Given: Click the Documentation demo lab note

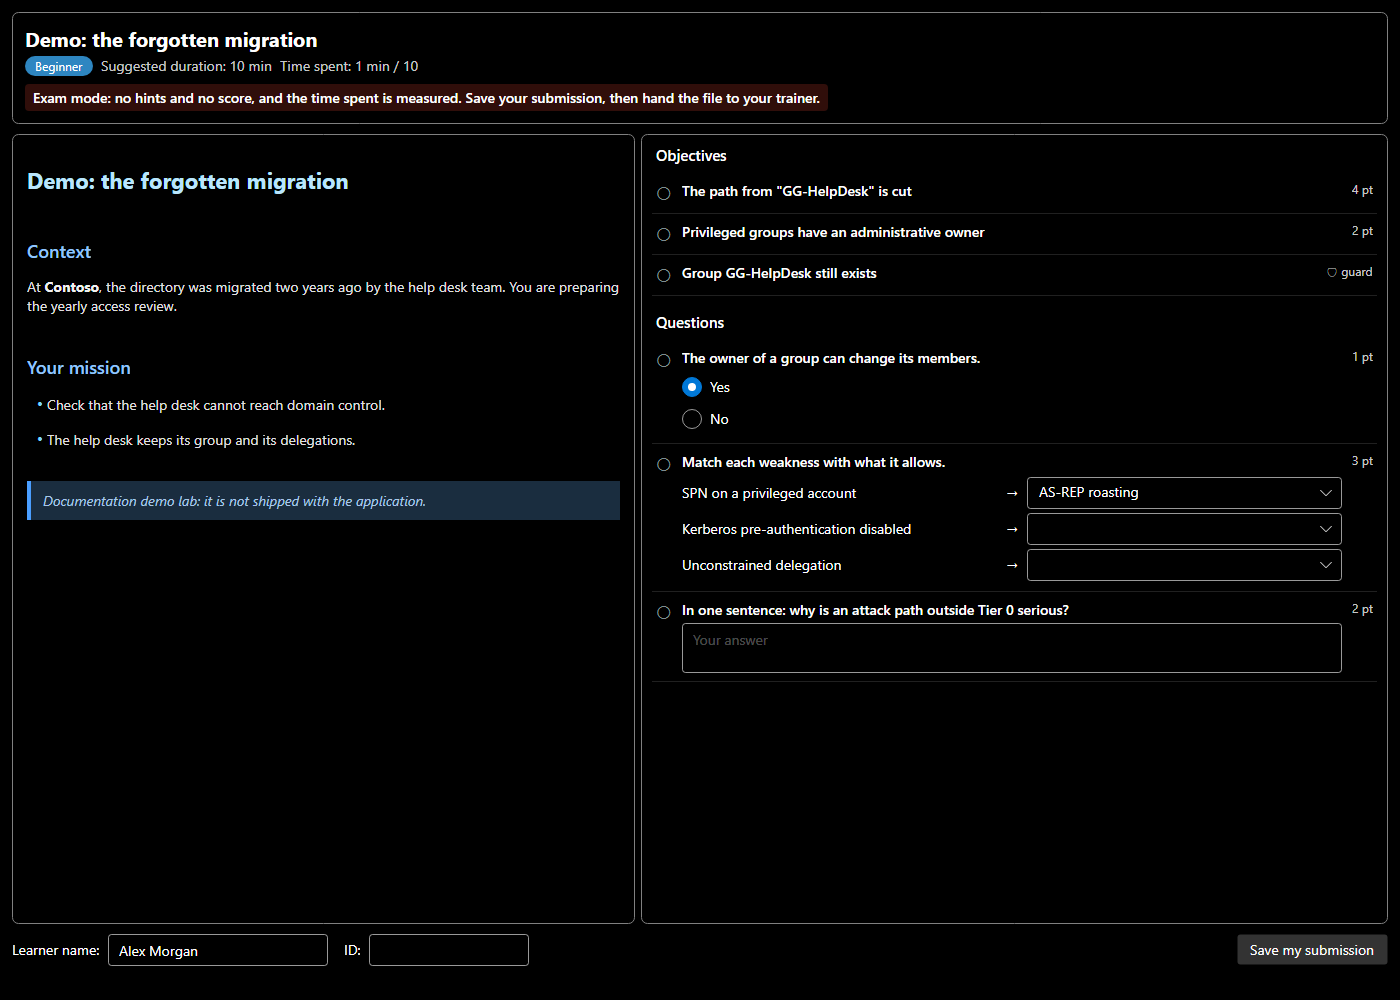Looking at the screenshot, I should coord(324,501).
